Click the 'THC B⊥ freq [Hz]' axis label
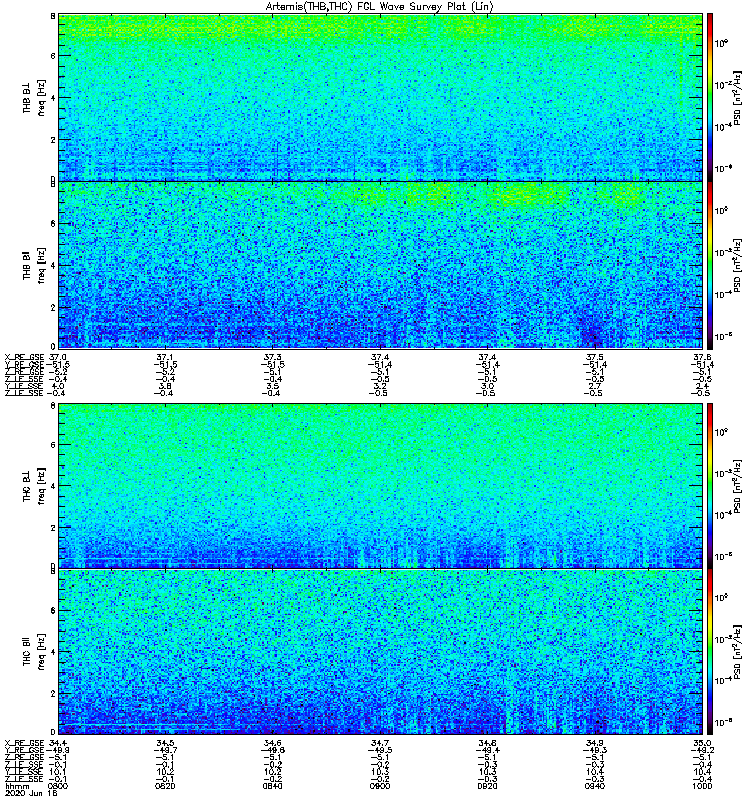This screenshot has width=750, height=800. point(34,485)
